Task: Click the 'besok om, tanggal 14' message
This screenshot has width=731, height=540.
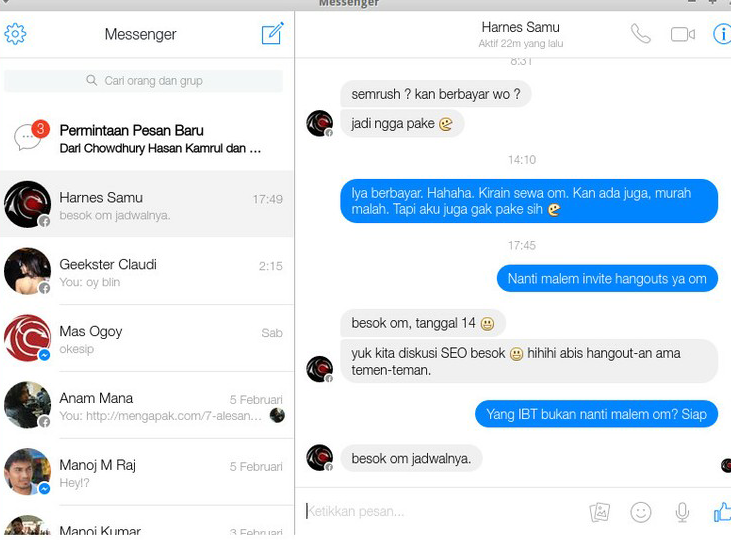Action: coord(422,323)
